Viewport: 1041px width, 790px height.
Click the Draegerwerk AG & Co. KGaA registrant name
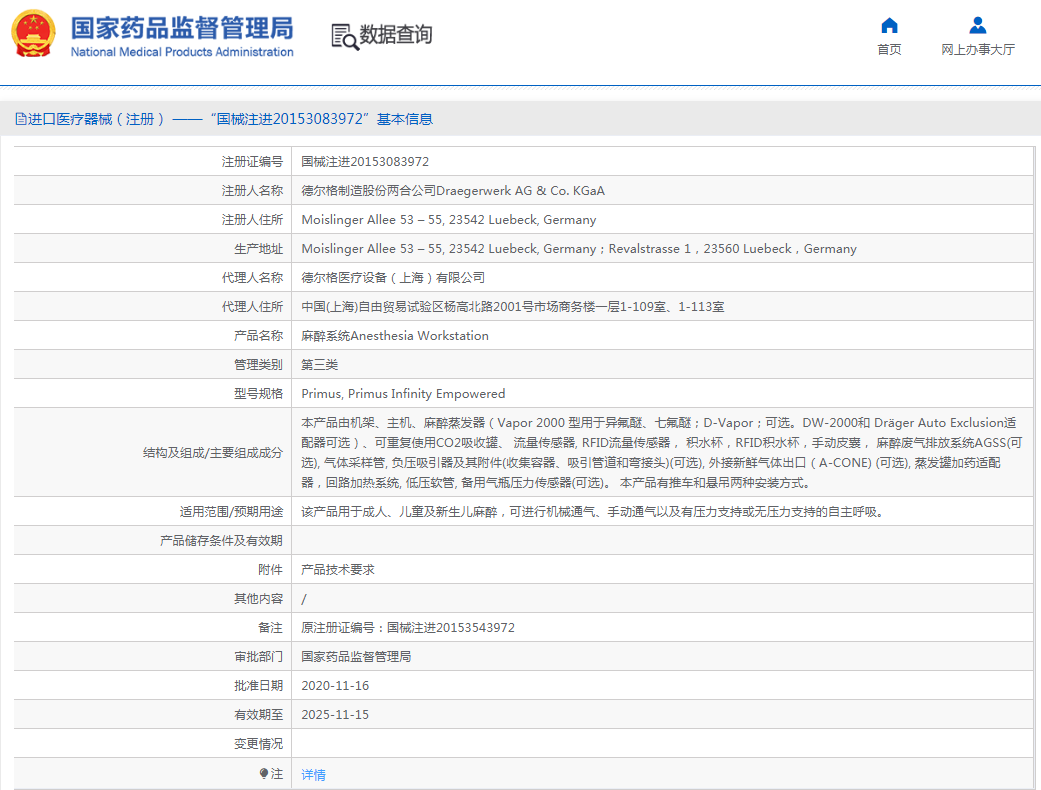click(453, 190)
